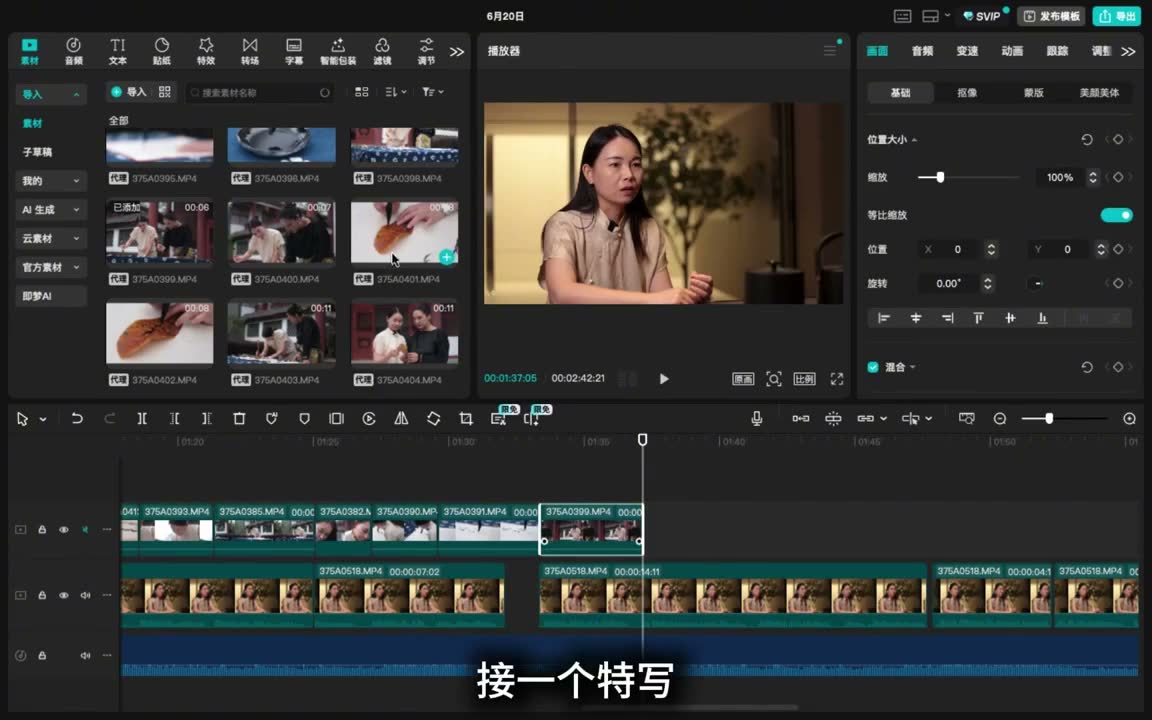Open the media sort order dropdown
Screen dimensions: 1152x720
(x=396, y=92)
